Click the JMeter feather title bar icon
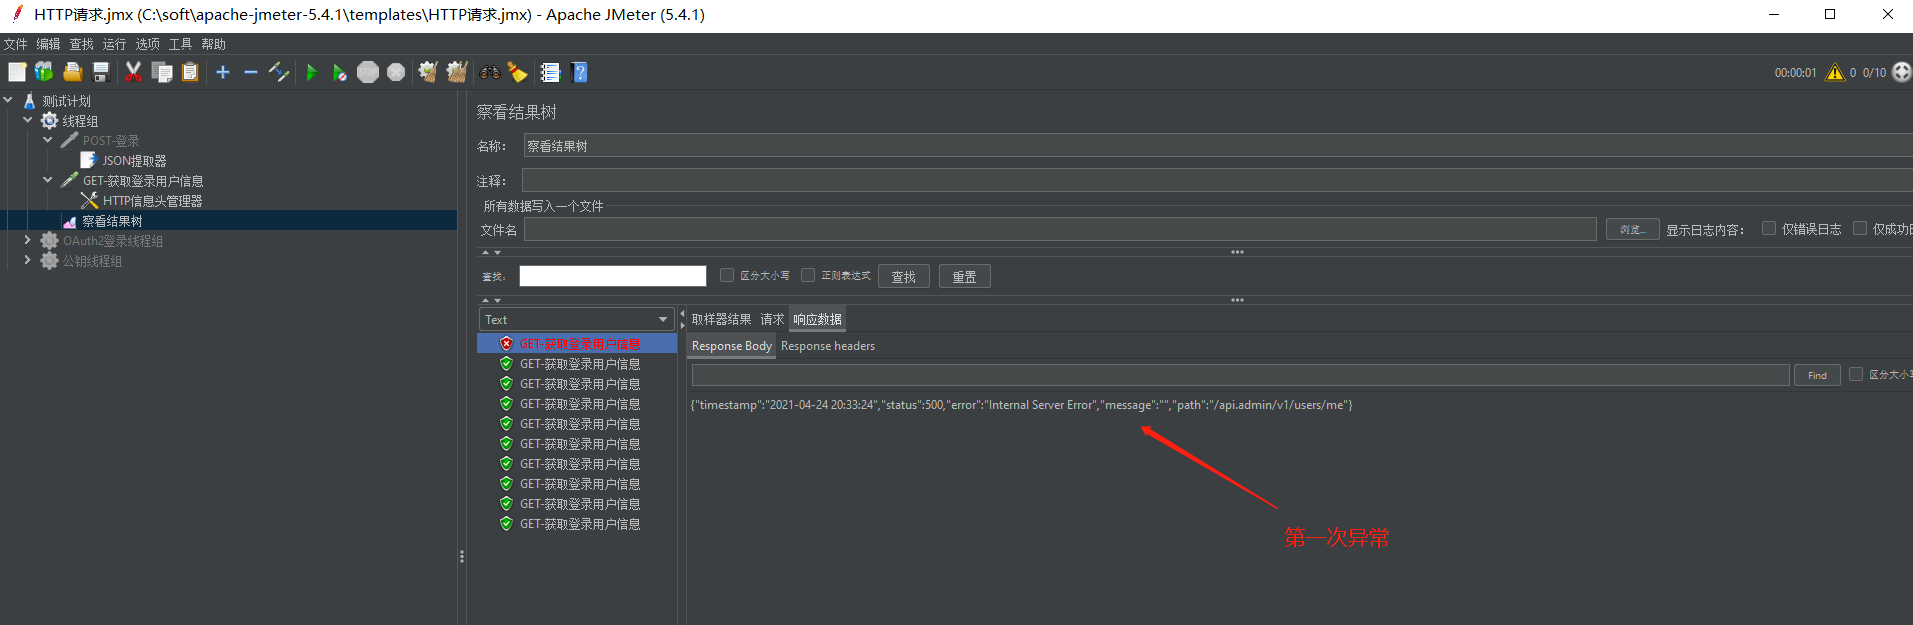The height and width of the screenshot is (625, 1913). (17, 14)
